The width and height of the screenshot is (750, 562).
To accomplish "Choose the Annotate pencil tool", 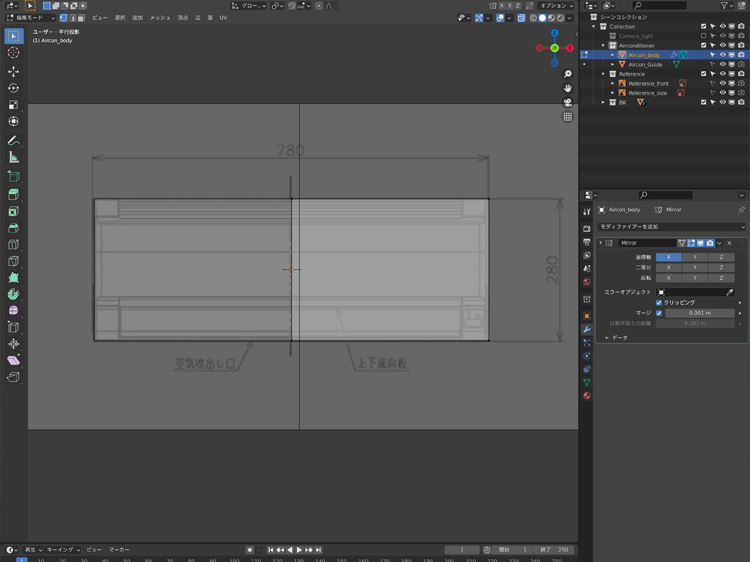I will (14, 140).
